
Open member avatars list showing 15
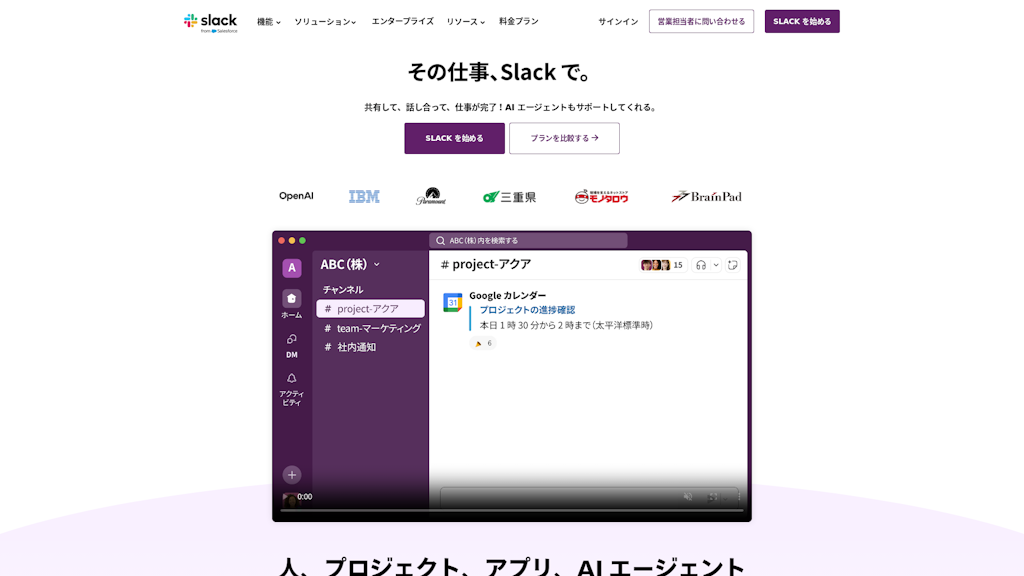coord(662,265)
